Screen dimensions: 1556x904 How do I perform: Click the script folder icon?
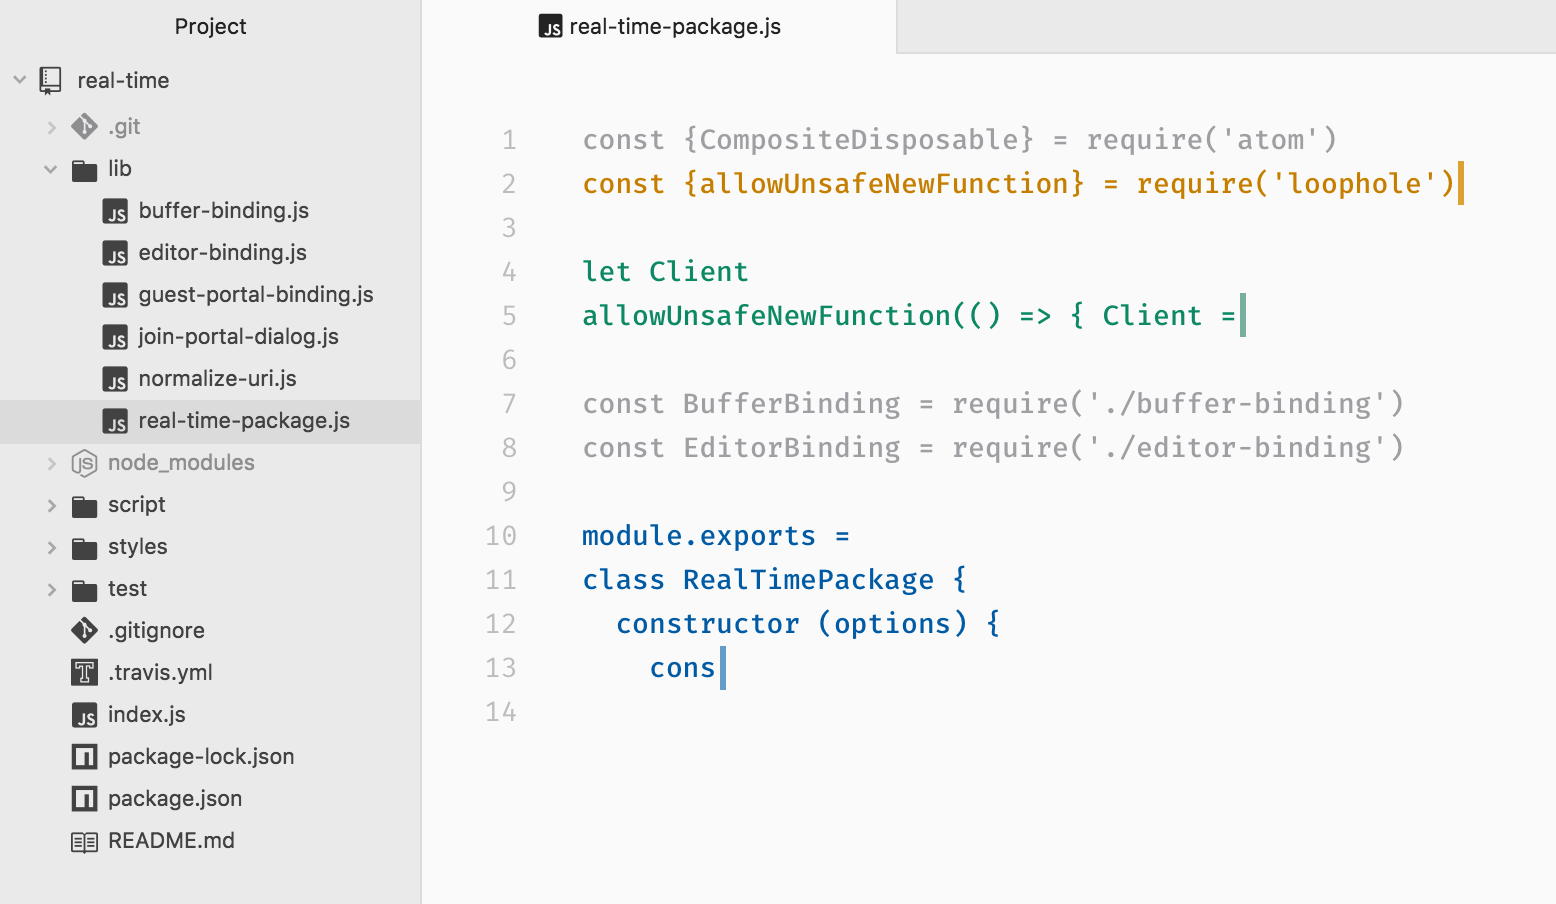pos(84,505)
